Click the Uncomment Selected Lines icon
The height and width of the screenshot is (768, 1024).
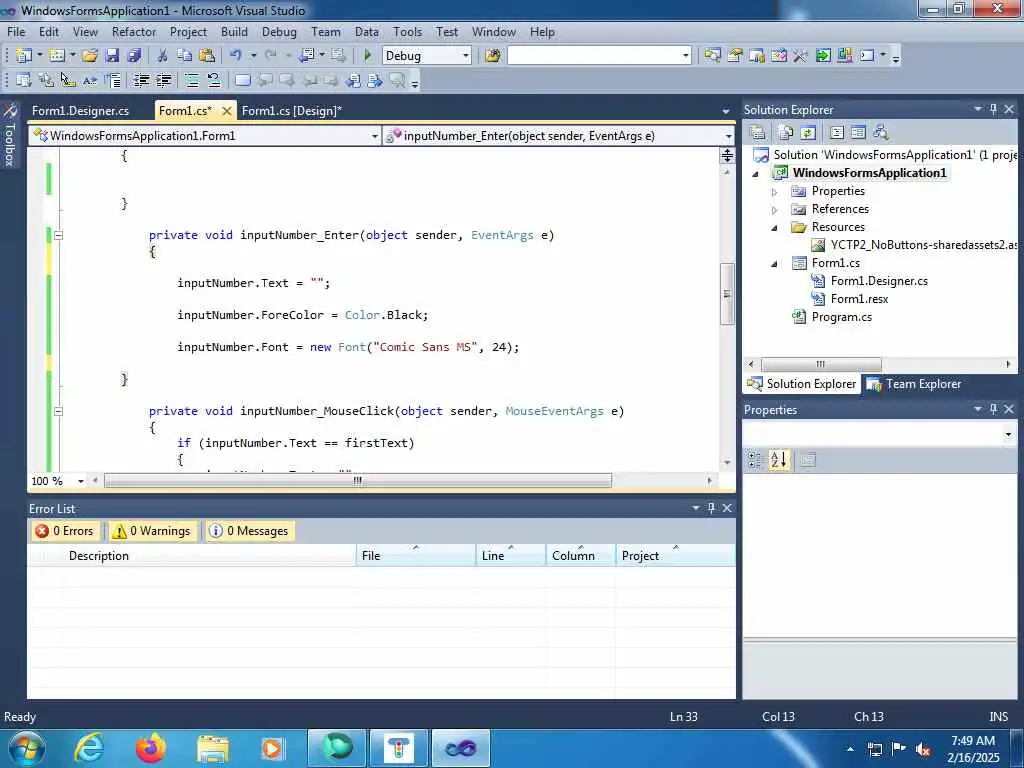214,80
